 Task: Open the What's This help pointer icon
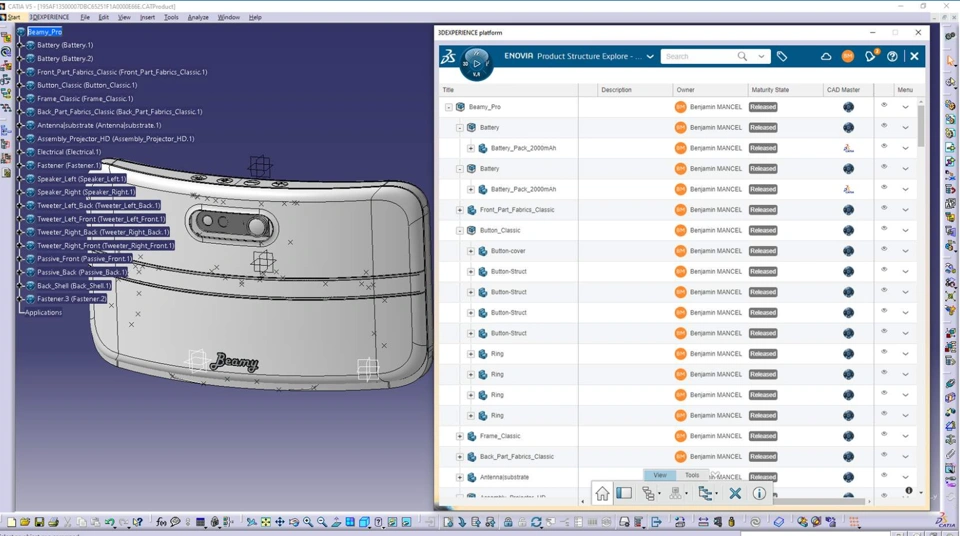138,523
